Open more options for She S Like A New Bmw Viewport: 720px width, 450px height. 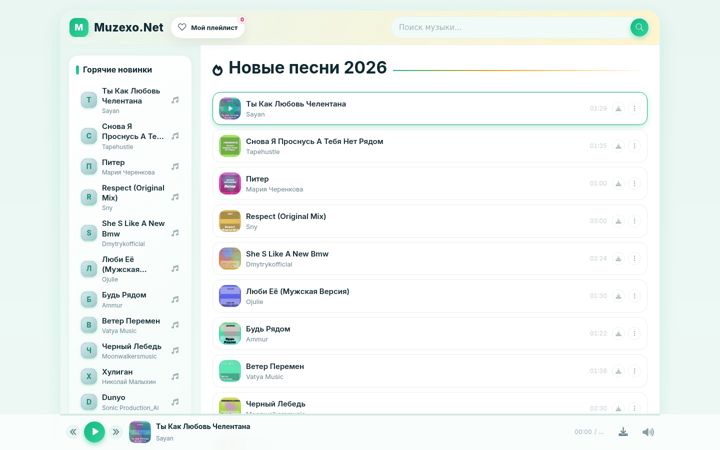point(634,259)
